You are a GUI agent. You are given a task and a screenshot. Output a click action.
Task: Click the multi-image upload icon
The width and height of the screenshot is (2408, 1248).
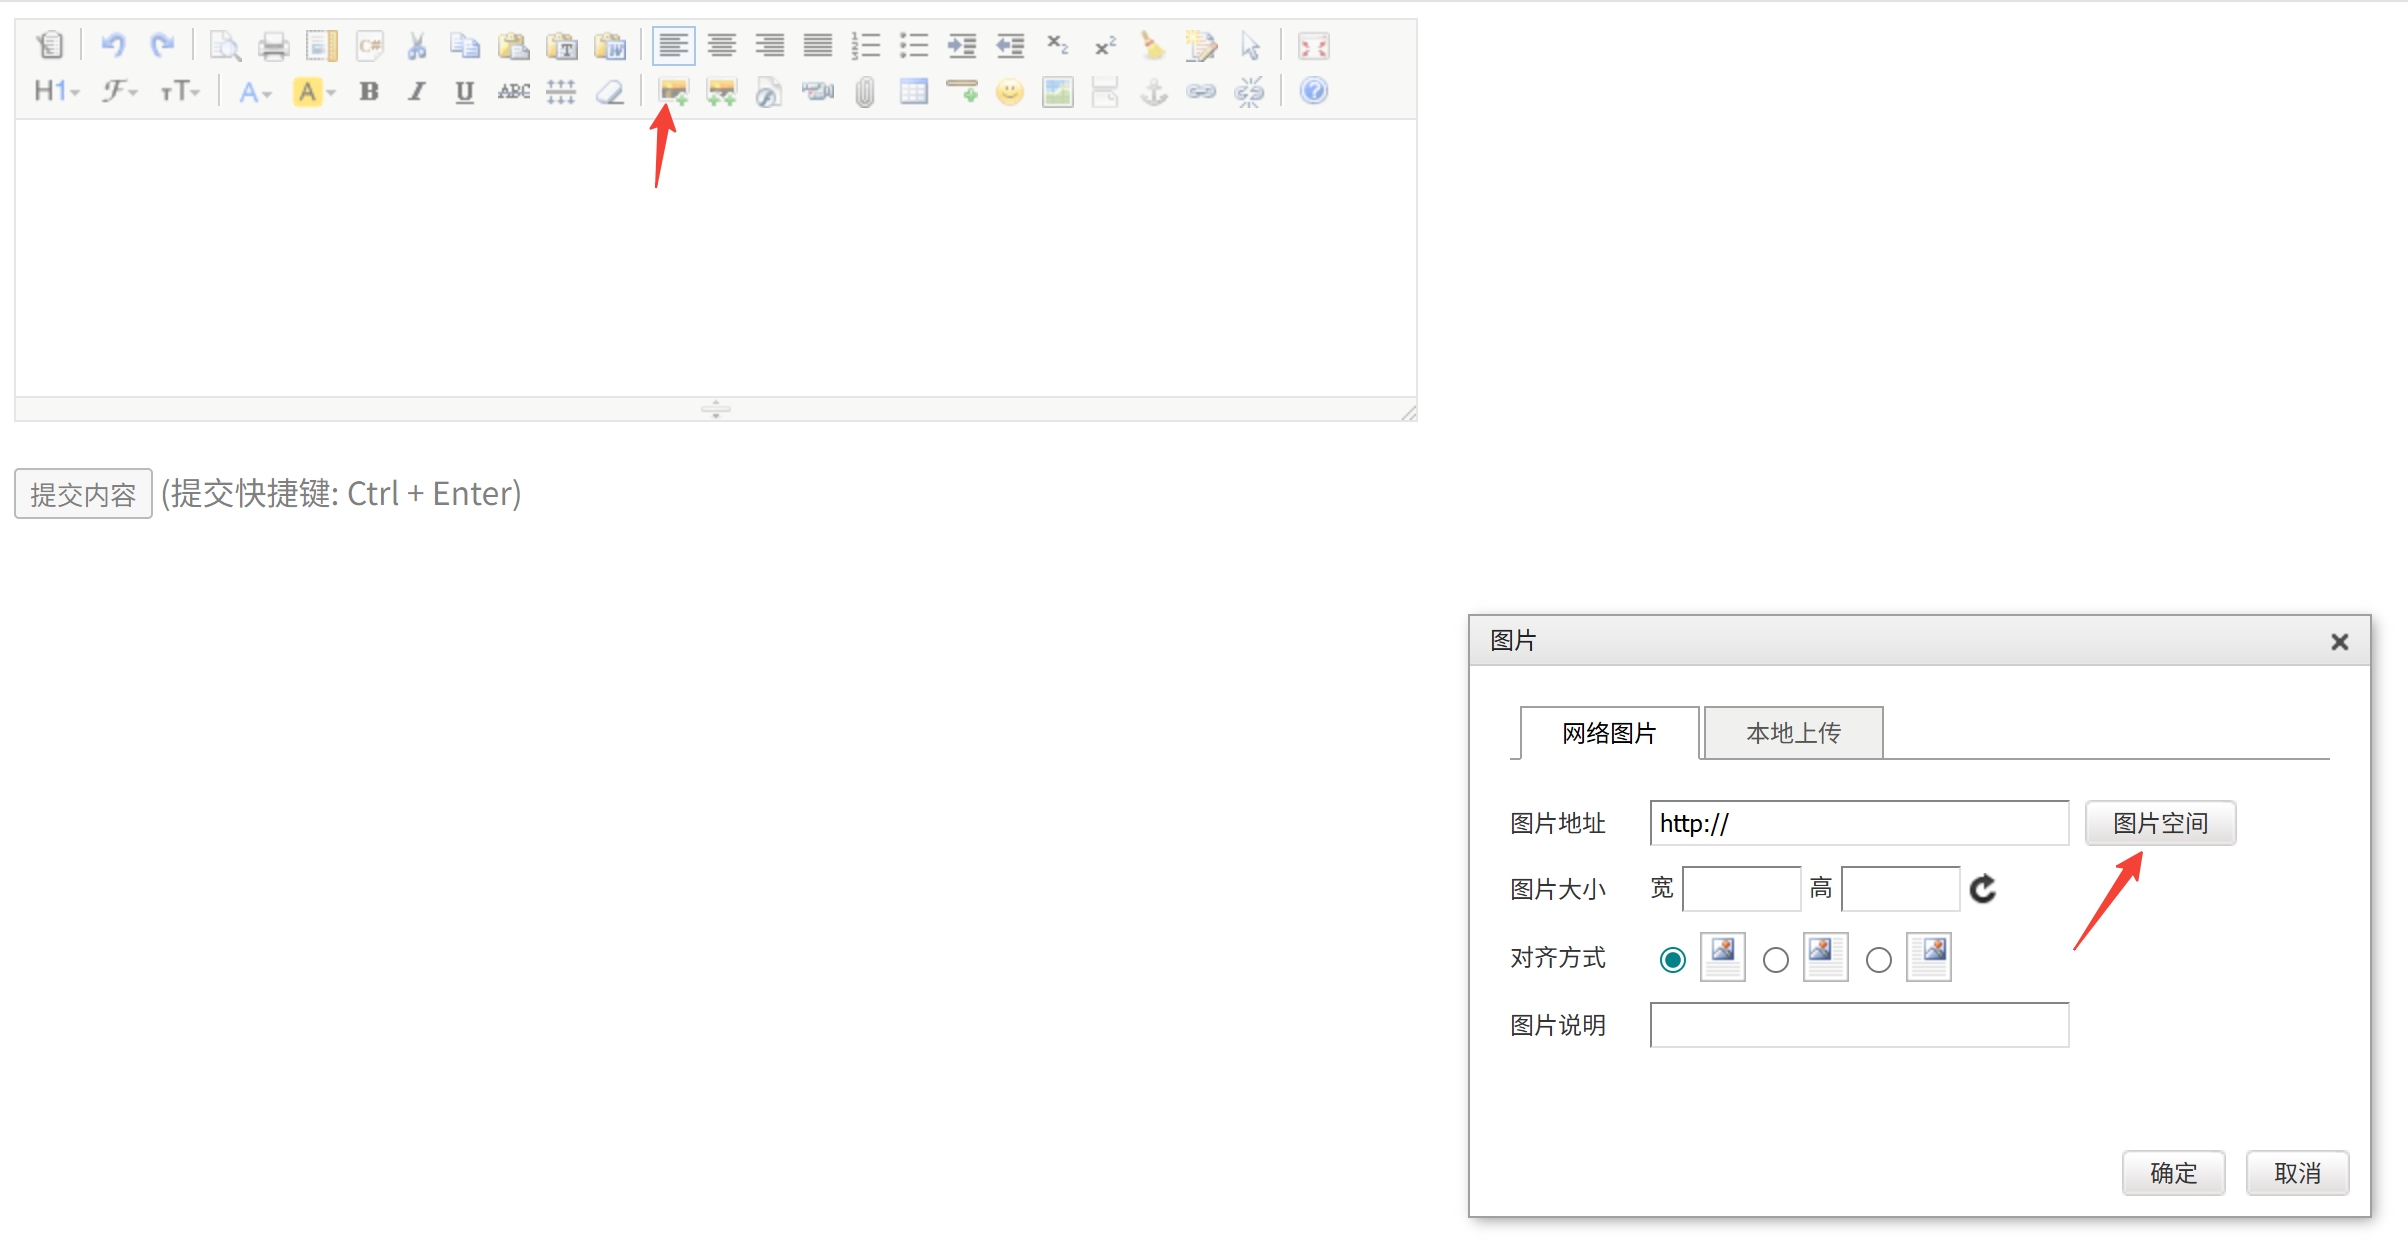click(x=722, y=92)
